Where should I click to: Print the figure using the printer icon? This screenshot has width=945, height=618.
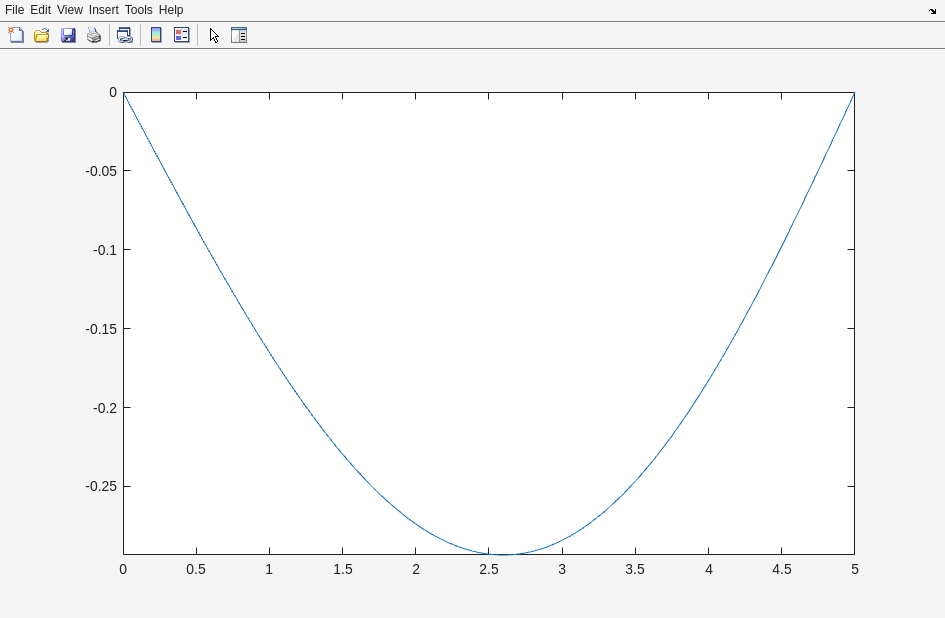[x=94, y=35]
